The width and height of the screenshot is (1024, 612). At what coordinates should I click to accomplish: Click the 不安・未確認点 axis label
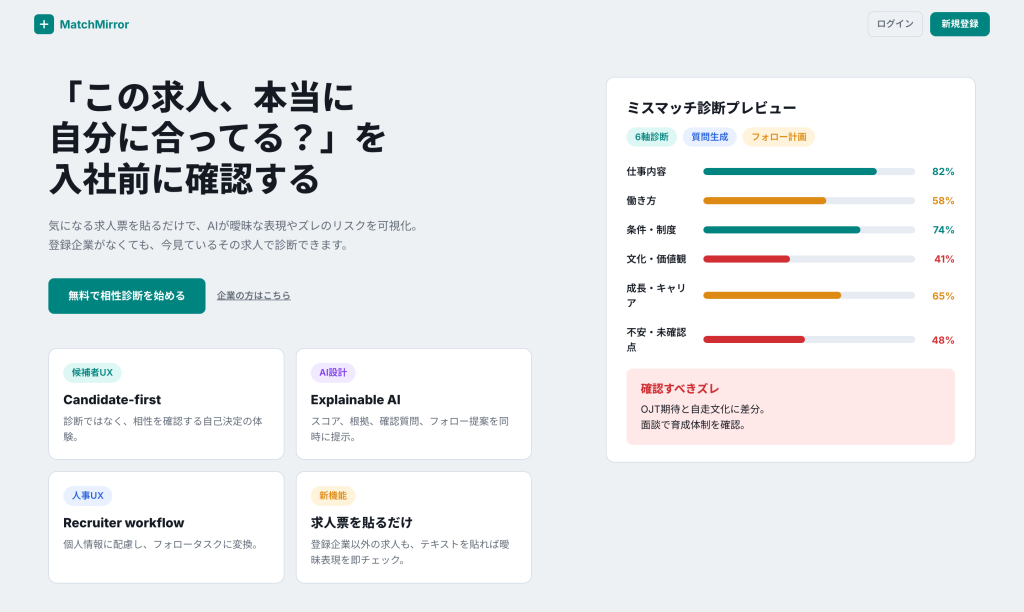656,340
